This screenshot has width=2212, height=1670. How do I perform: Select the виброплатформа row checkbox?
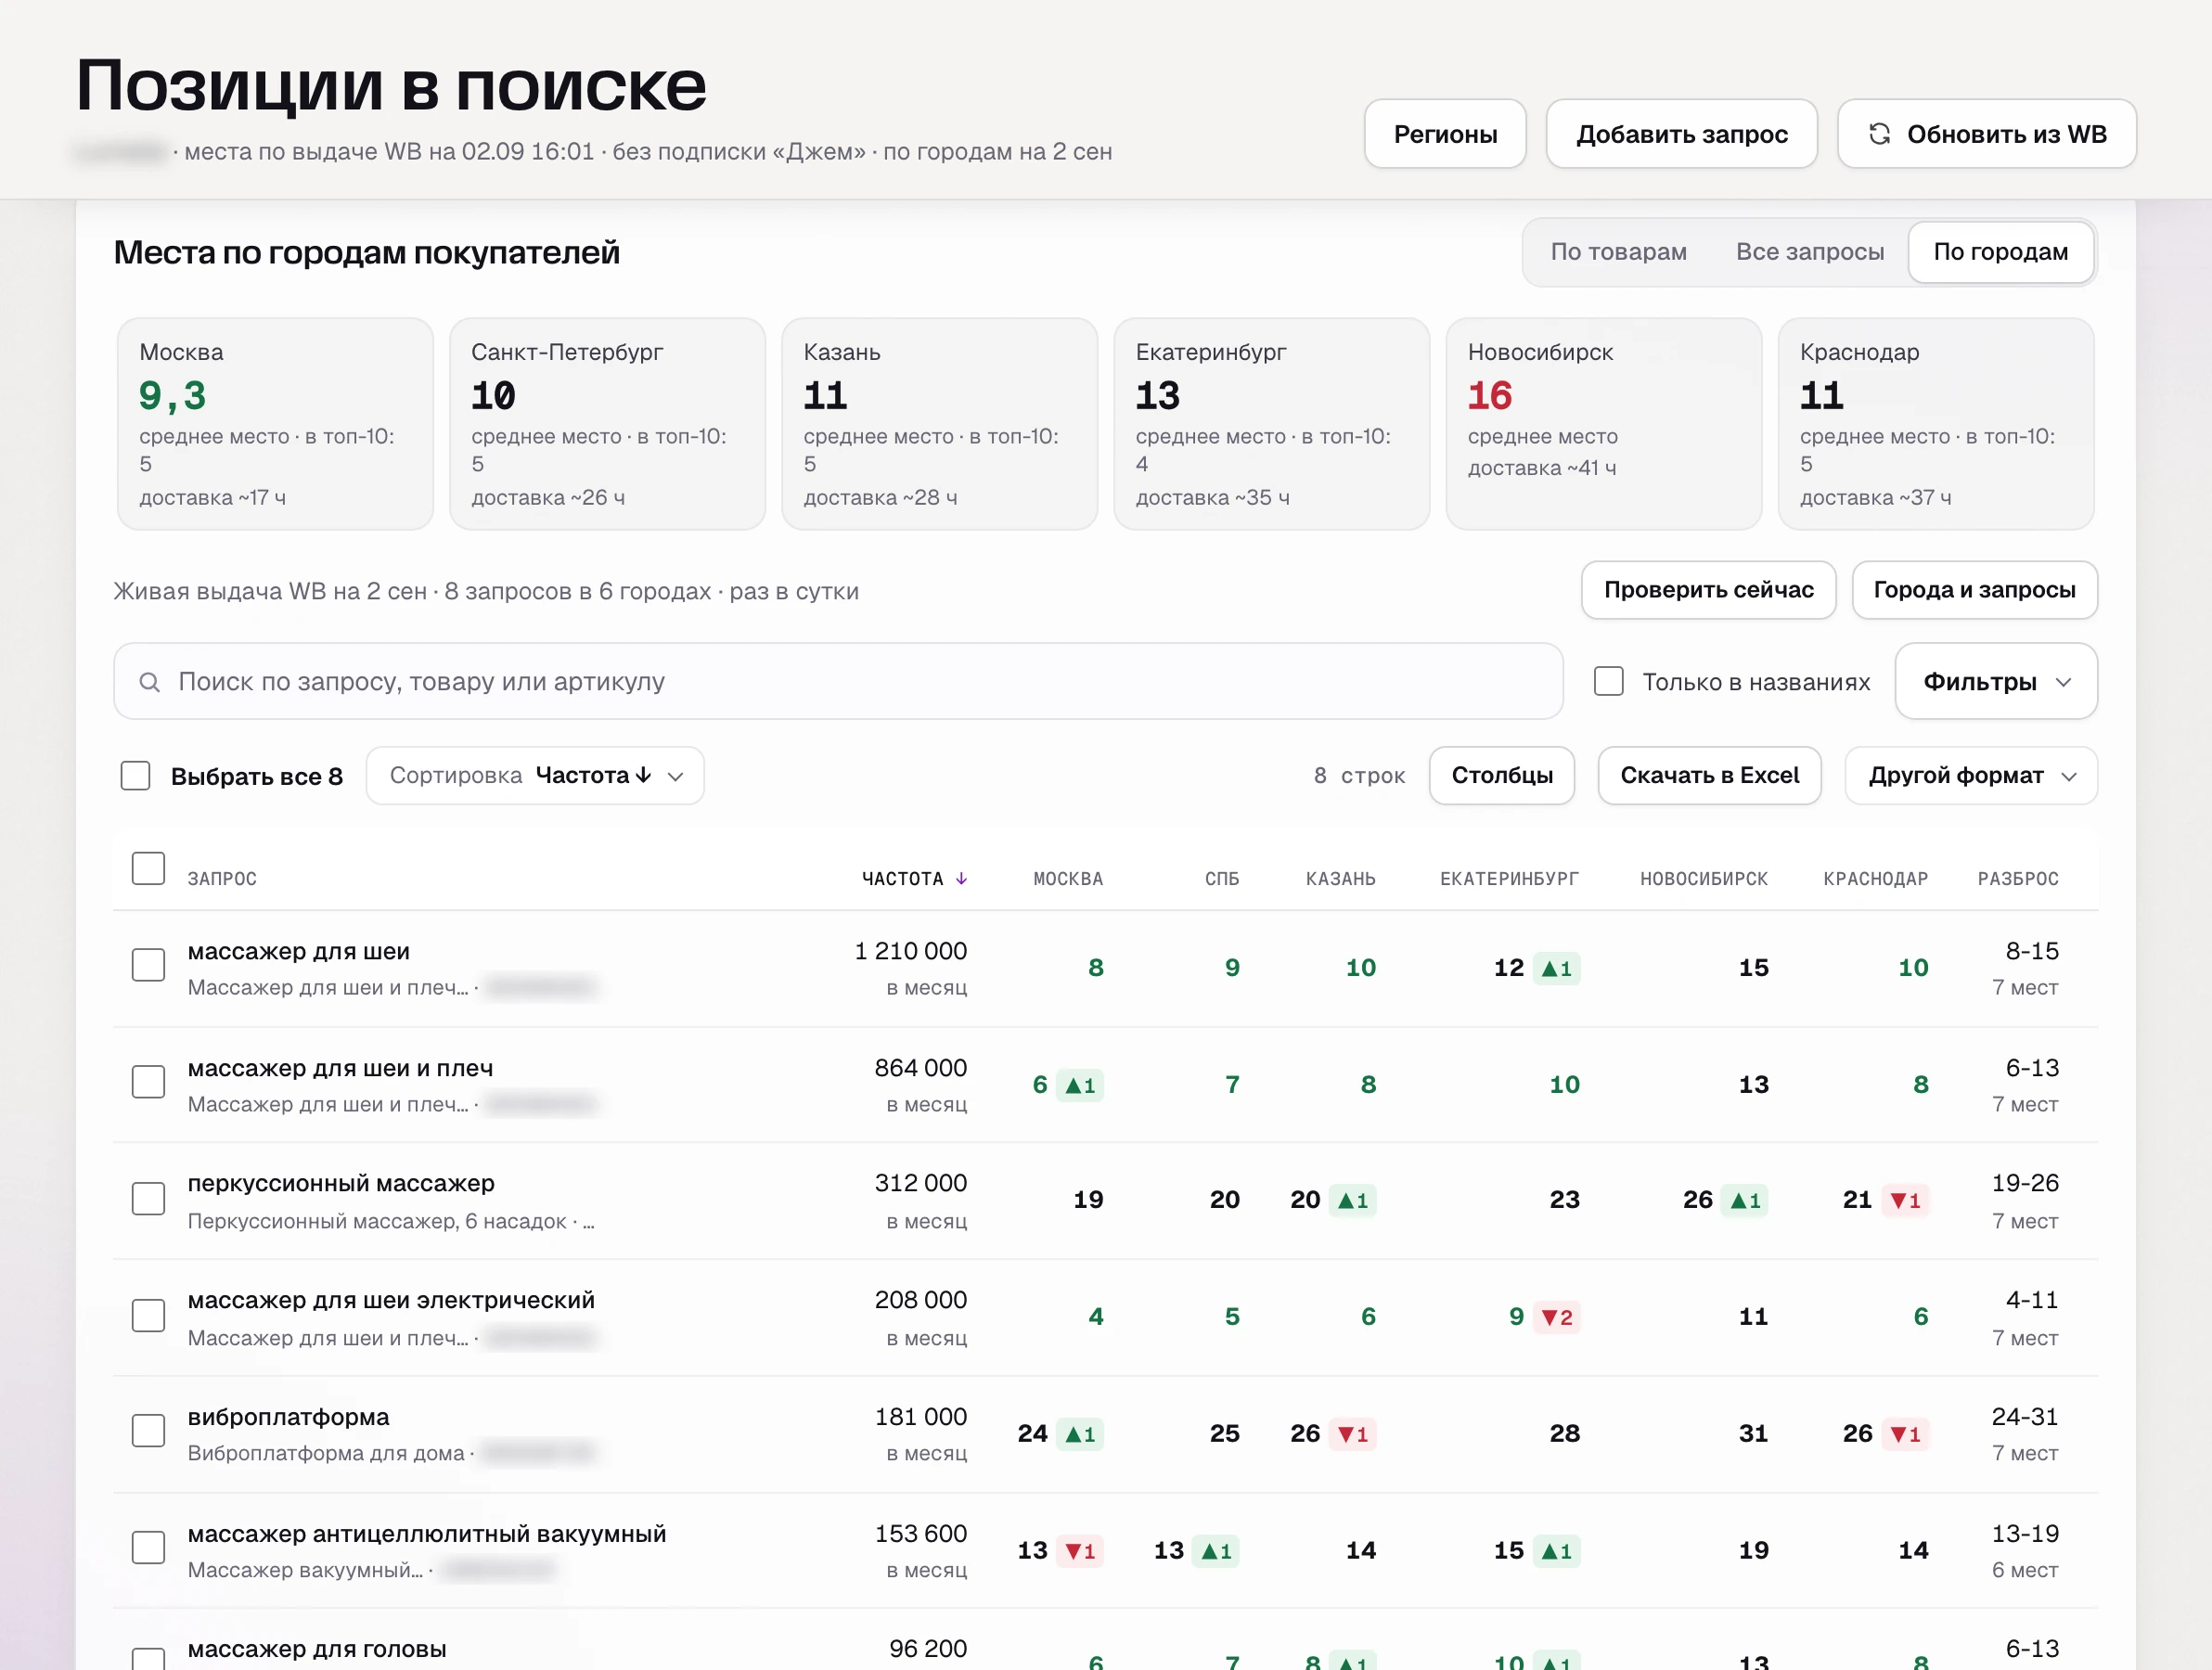(149, 1431)
